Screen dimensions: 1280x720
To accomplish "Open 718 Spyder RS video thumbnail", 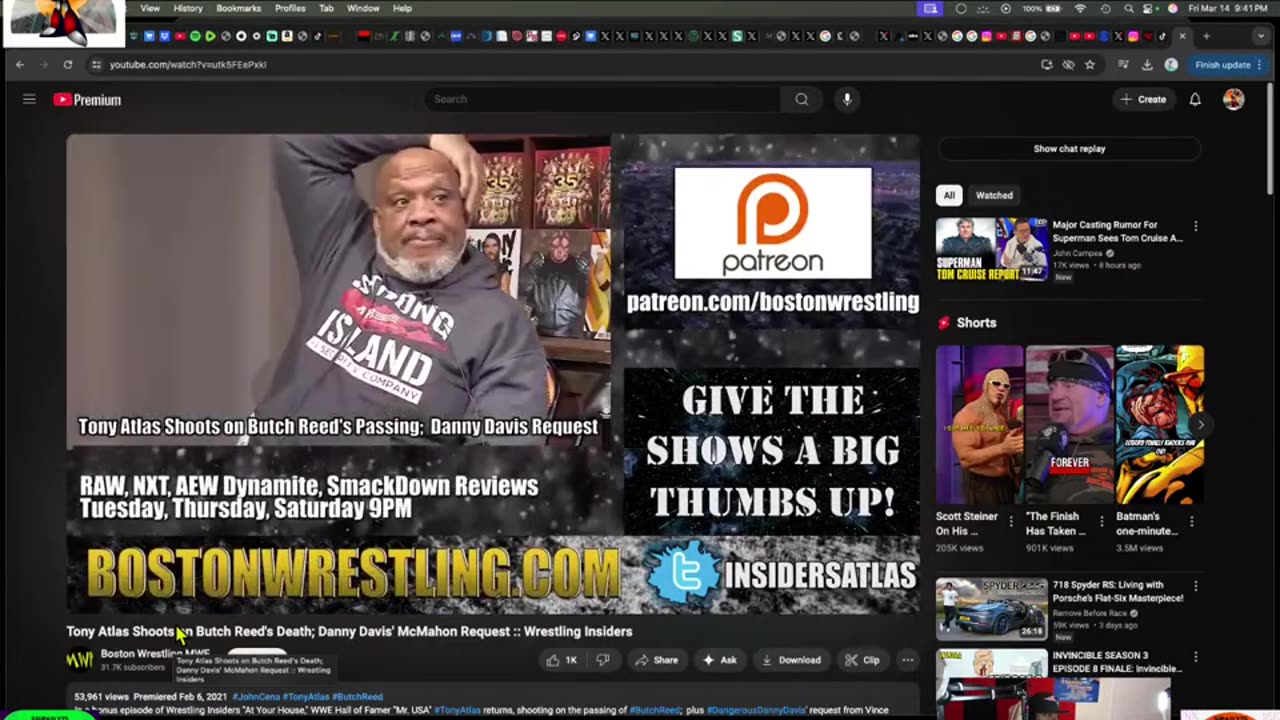I will pos(991,609).
